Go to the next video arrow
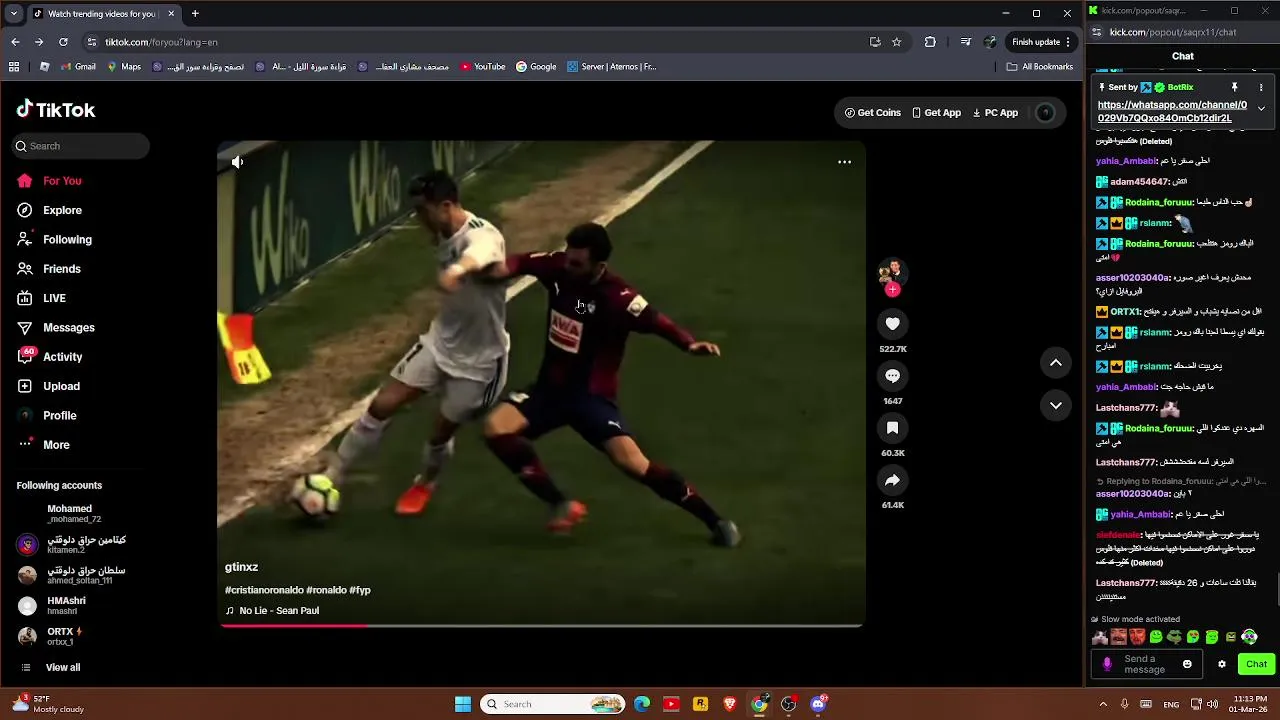 pyautogui.click(x=1056, y=405)
